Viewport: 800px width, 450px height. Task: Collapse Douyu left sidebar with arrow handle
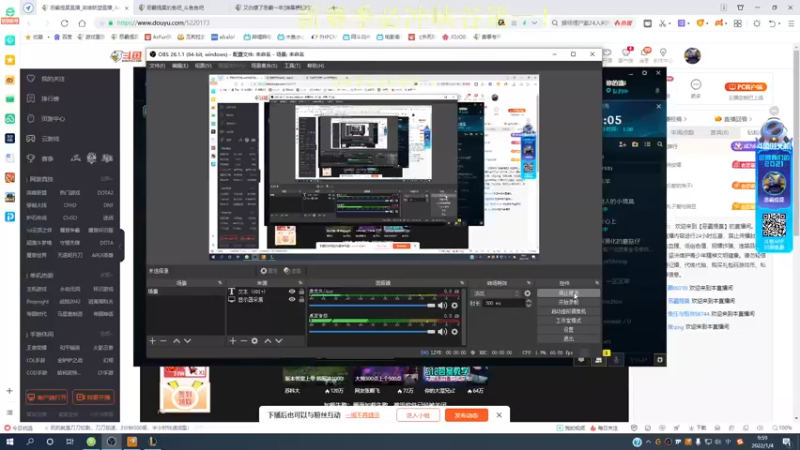click(x=121, y=246)
